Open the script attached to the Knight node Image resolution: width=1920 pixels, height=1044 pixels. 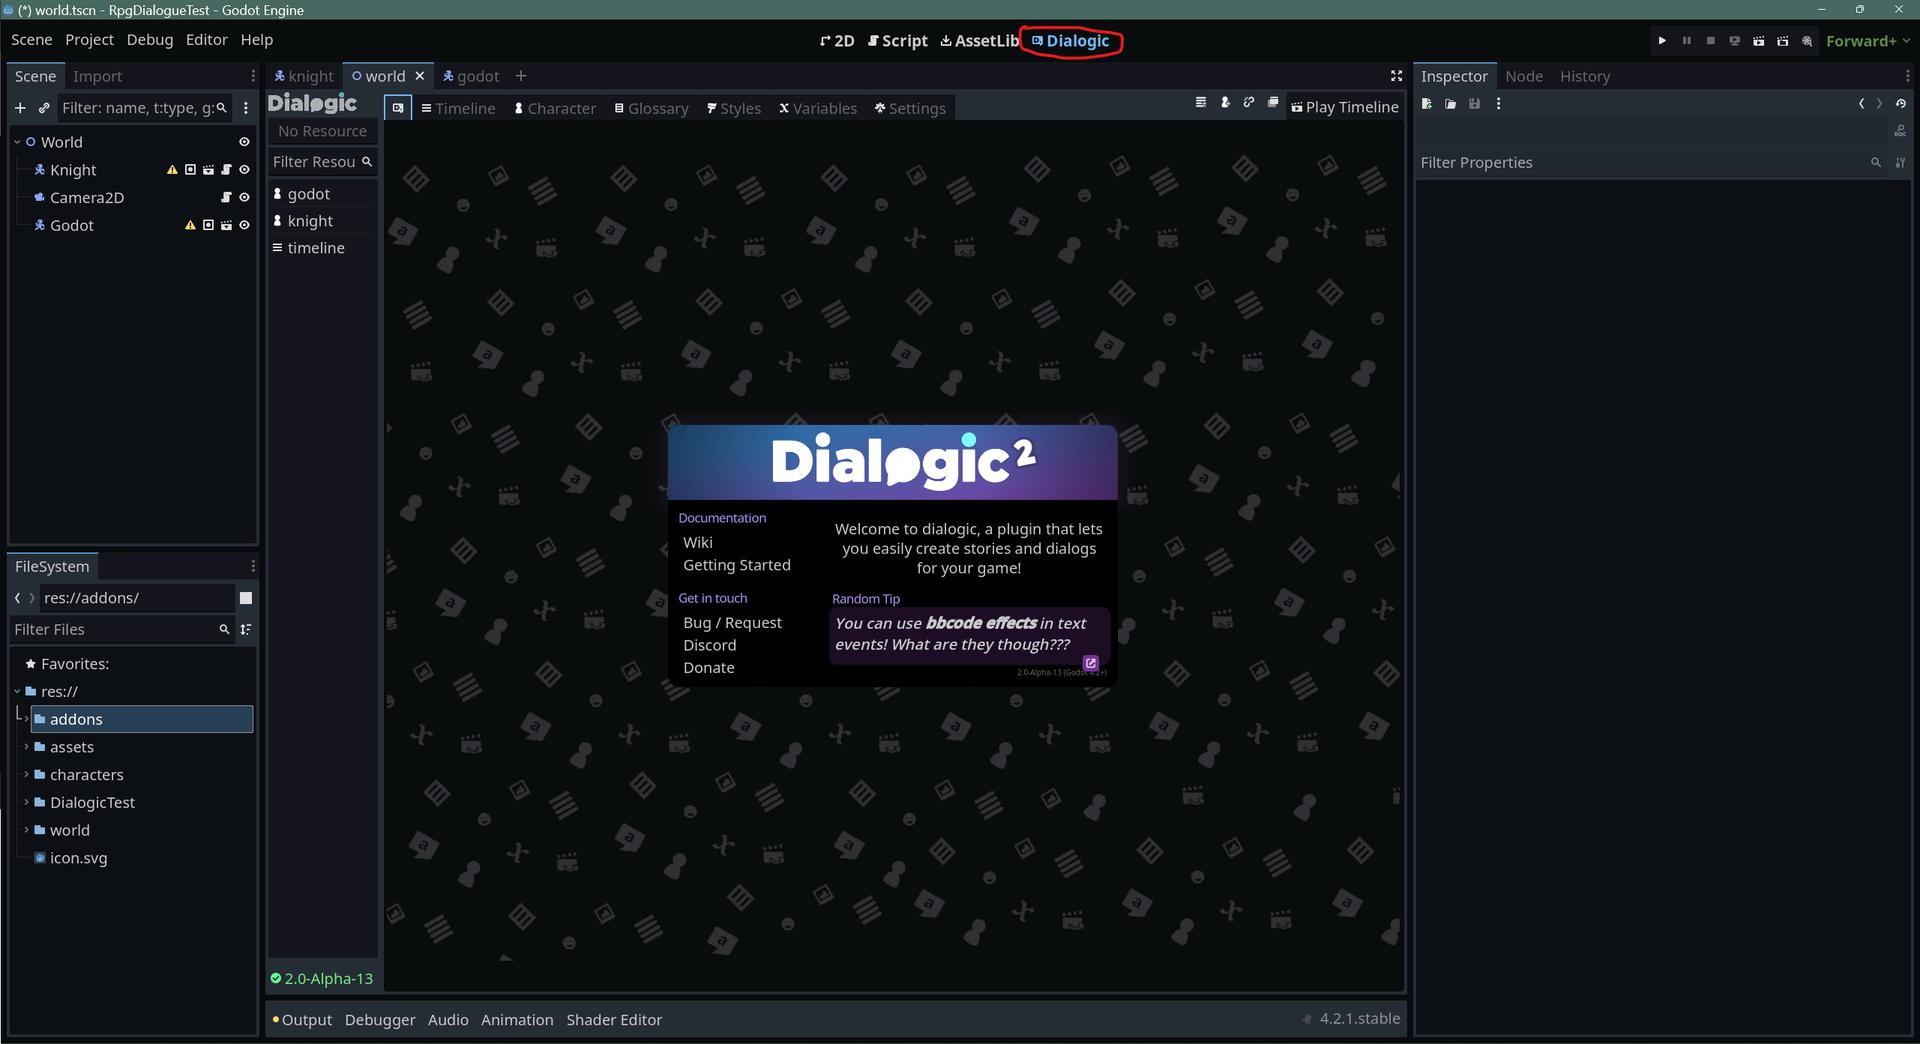[226, 169]
